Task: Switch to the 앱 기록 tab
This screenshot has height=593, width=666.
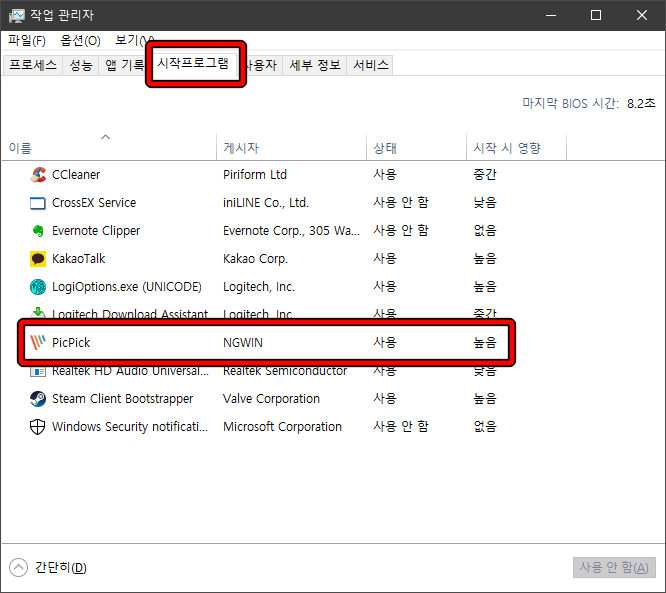Action: (x=124, y=65)
